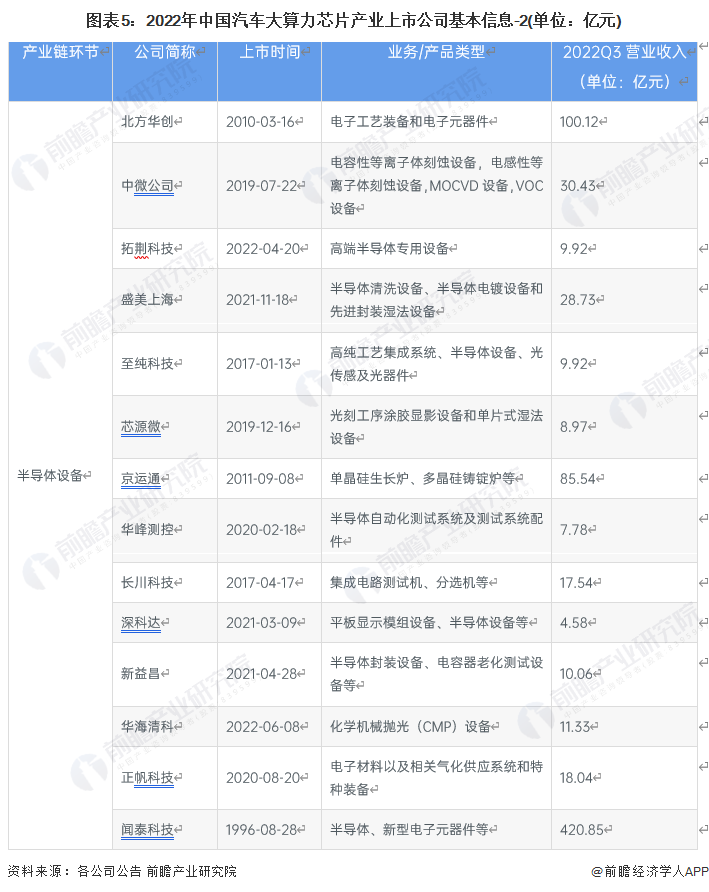Click product text '半导体、新型电子元器件等'

(x=409, y=830)
